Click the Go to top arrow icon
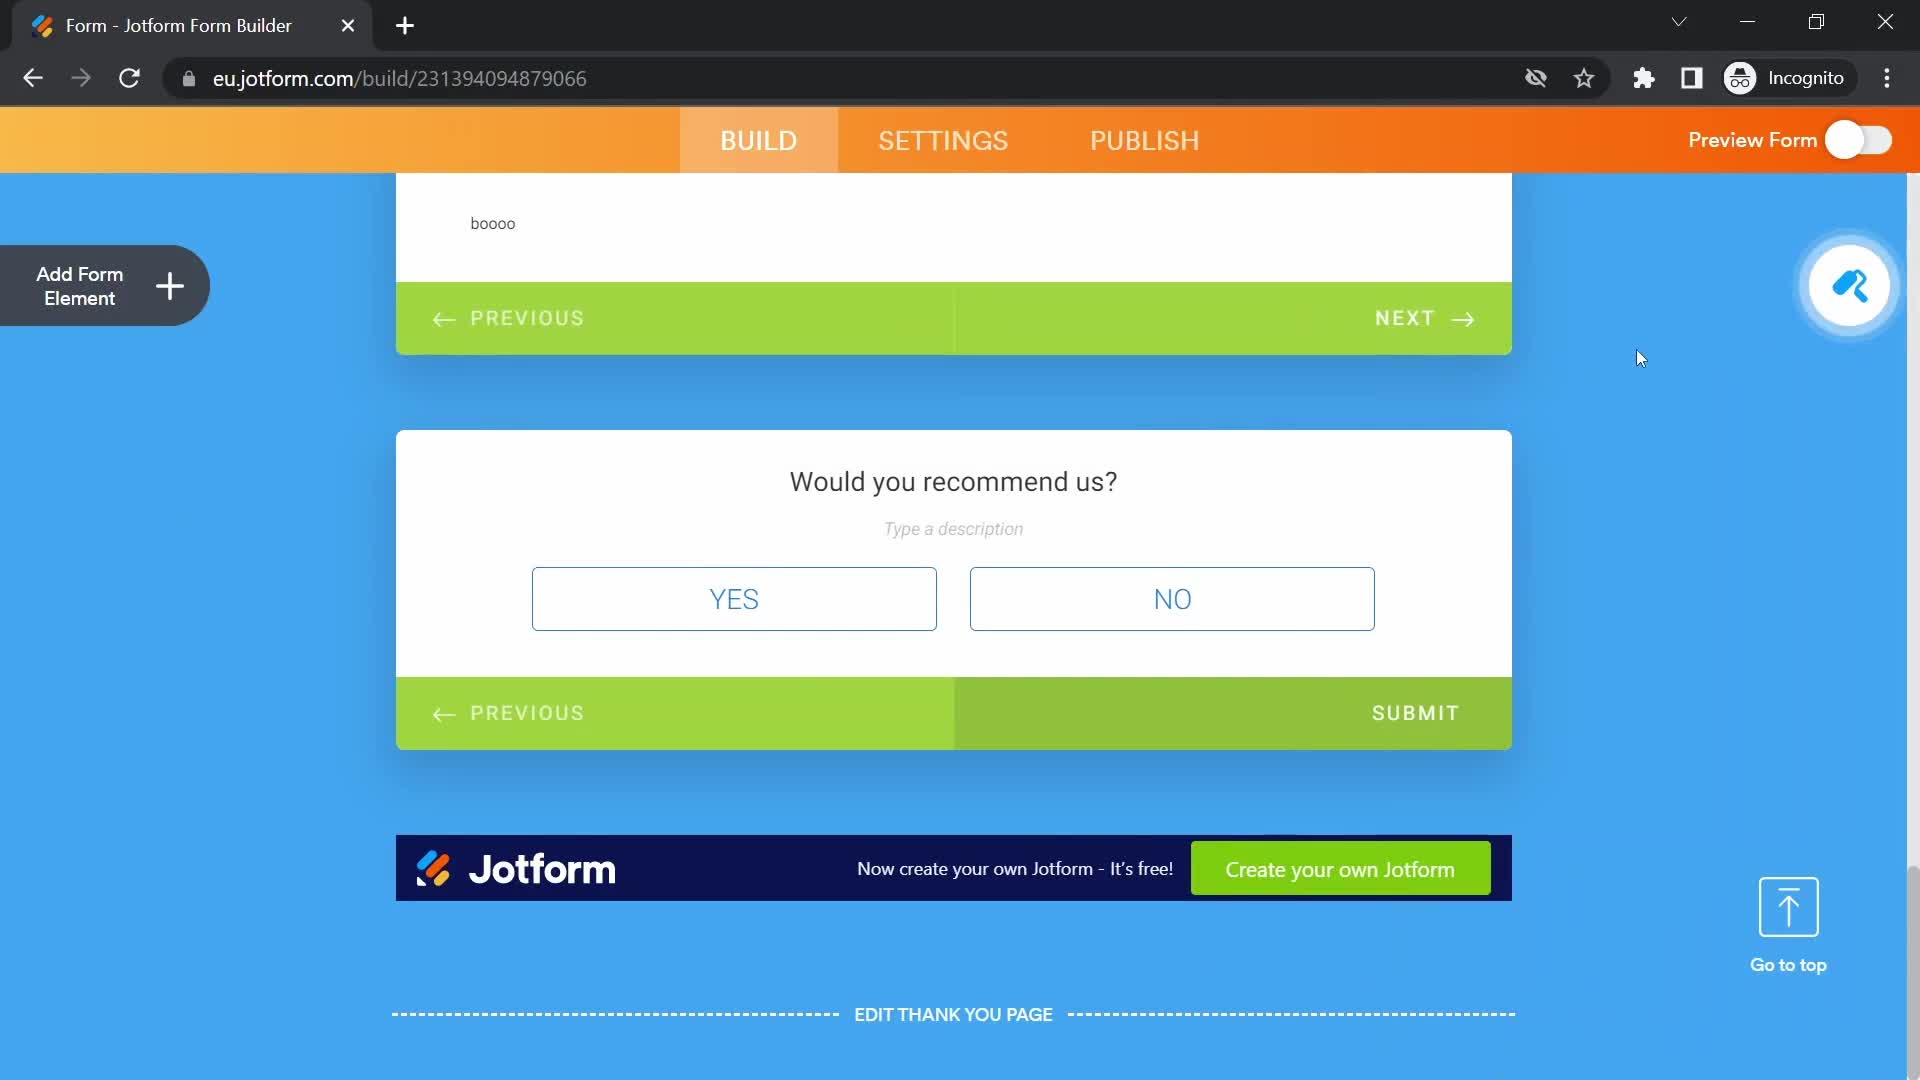Screen dimensions: 1920x1080 [x=1788, y=907]
